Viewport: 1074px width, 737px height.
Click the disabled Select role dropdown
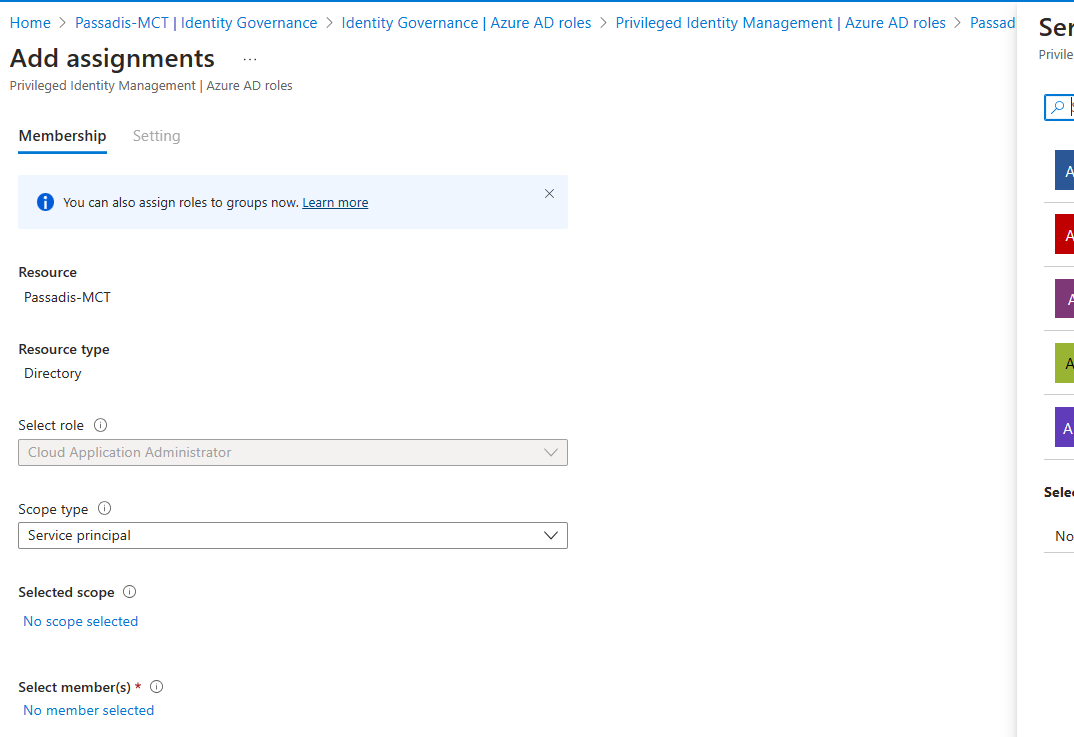pos(292,452)
